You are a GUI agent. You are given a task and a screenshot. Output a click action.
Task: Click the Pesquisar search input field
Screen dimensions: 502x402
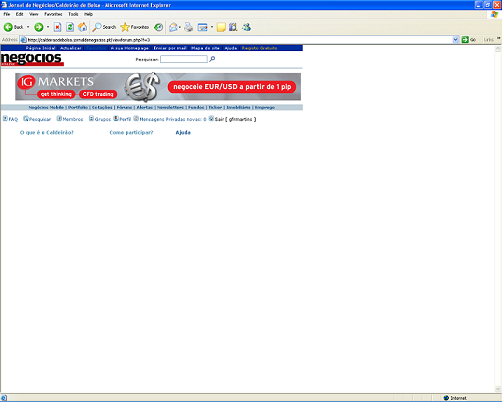[x=184, y=59]
